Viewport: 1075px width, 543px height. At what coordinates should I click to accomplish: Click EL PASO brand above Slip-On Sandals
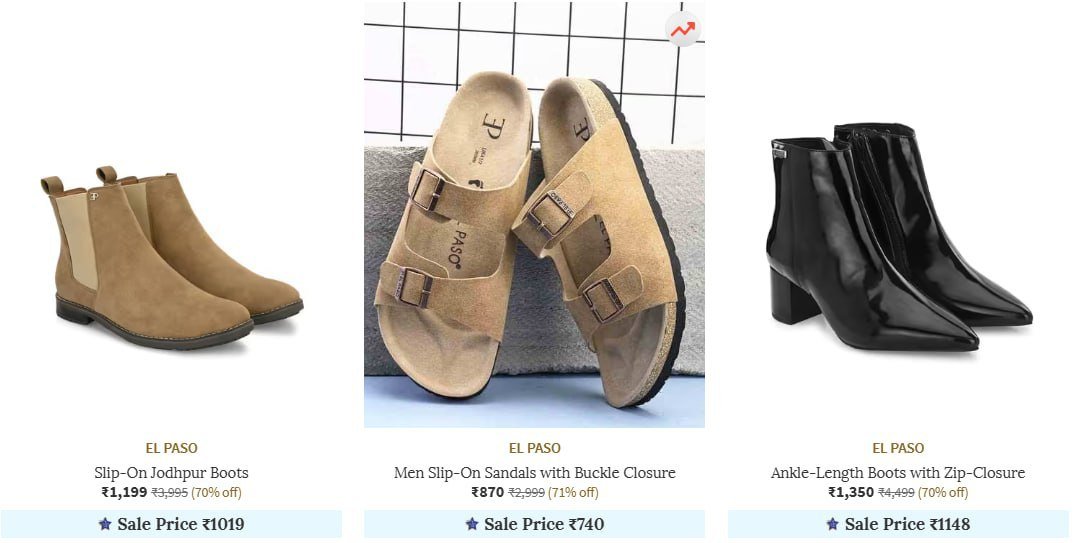pos(535,448)
